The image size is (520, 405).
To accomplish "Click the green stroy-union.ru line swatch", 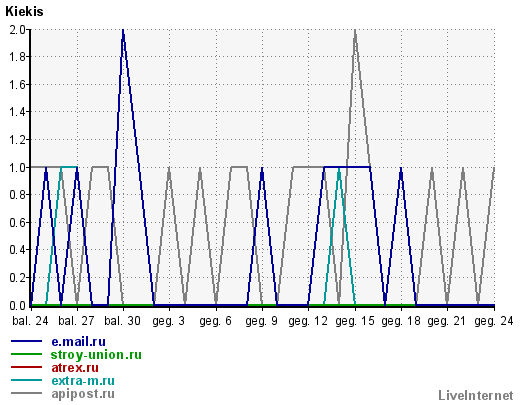I will coord(26,354).
